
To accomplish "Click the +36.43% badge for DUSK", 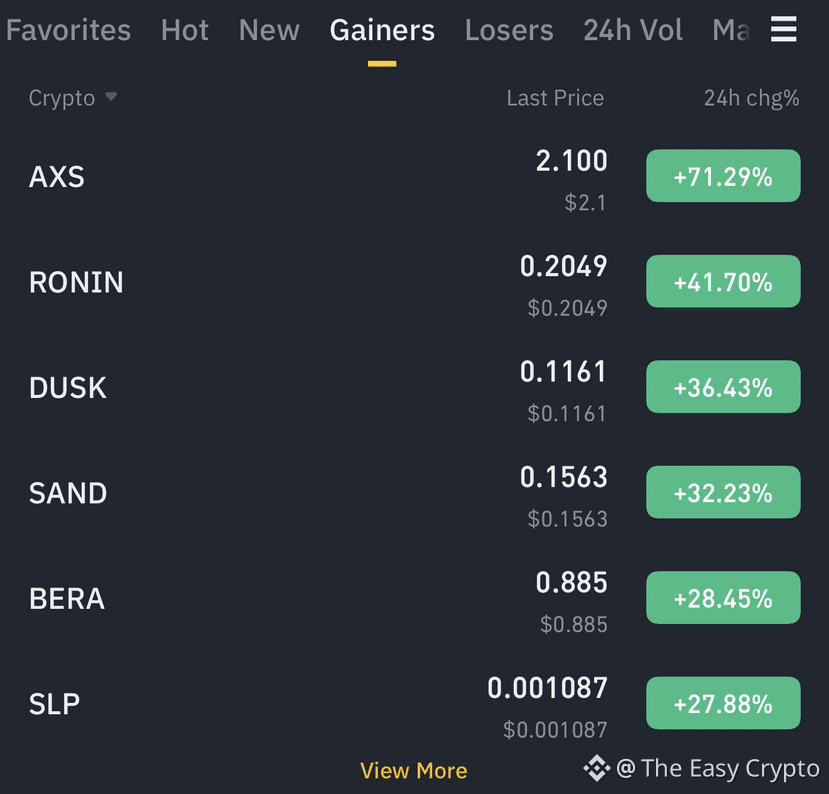I will coord(723,387).
